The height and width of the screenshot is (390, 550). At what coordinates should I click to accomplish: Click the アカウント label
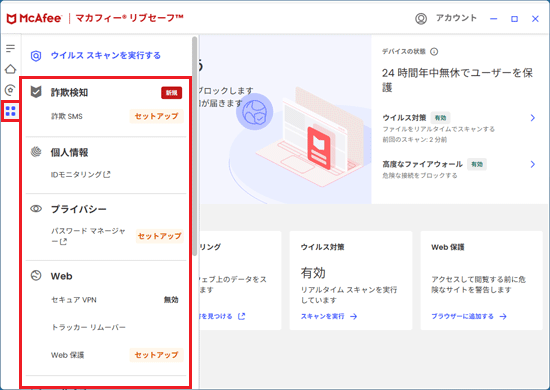(456, 18)
